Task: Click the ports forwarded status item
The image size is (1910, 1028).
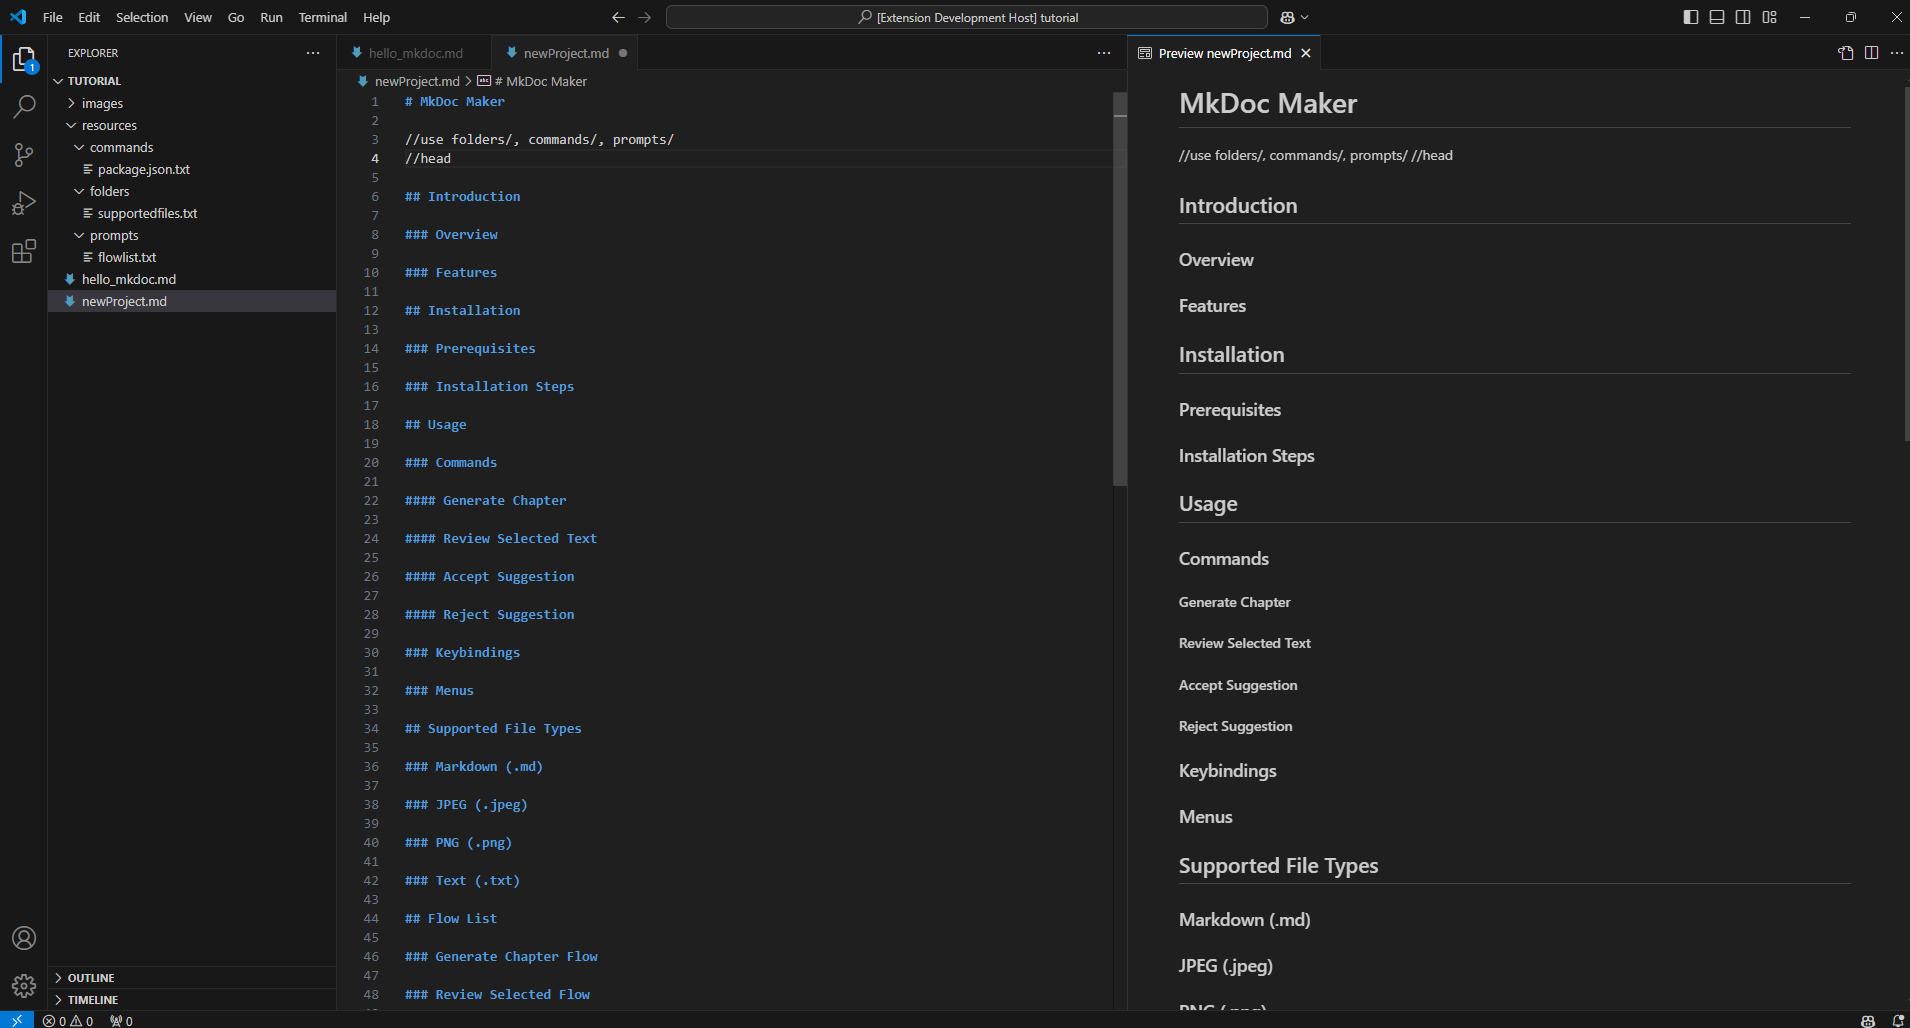Action: [121, 1021]
